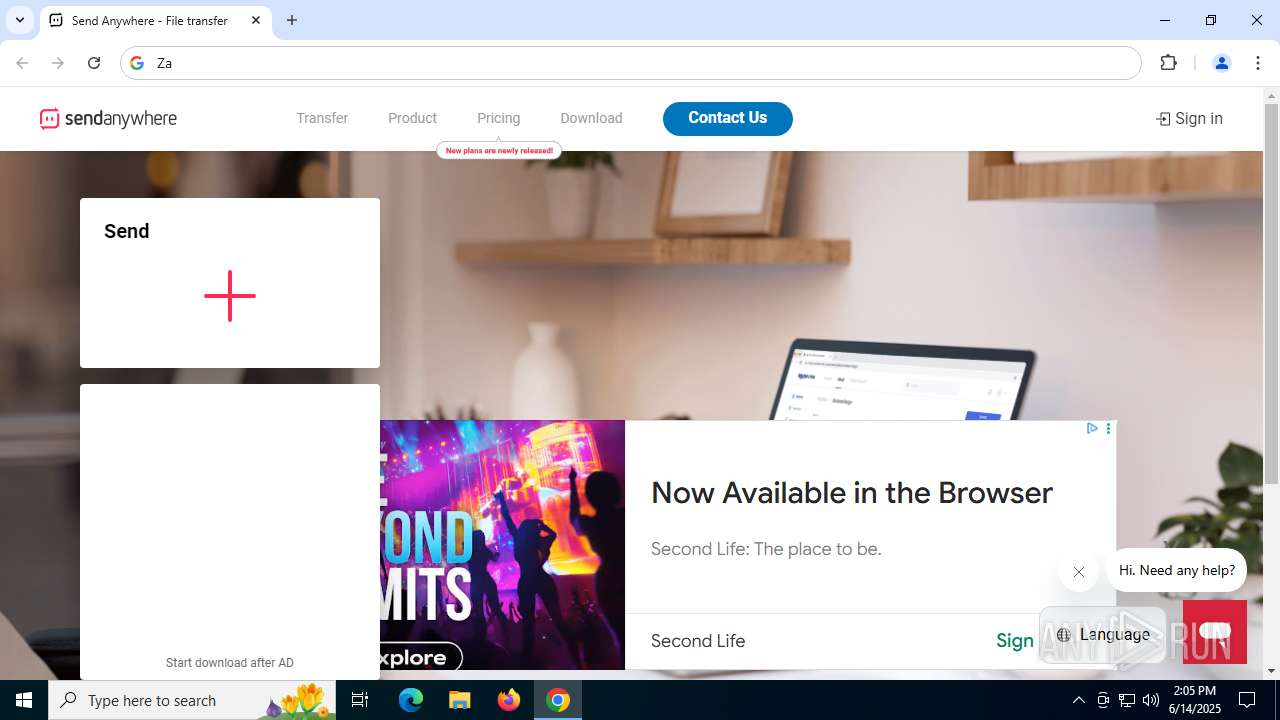Image resolution: width=1280 pixels, height=720 pixels.
Task: Click the Send Anywhere logo
Action: (108, 119)
